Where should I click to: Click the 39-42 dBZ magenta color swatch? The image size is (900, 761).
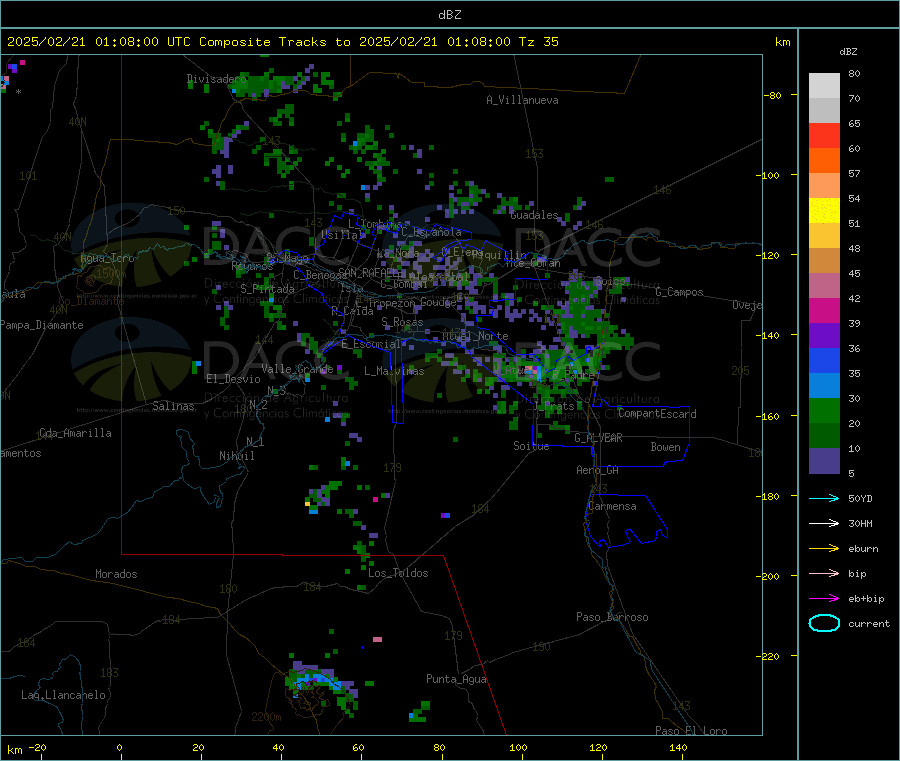pos(824,310)
